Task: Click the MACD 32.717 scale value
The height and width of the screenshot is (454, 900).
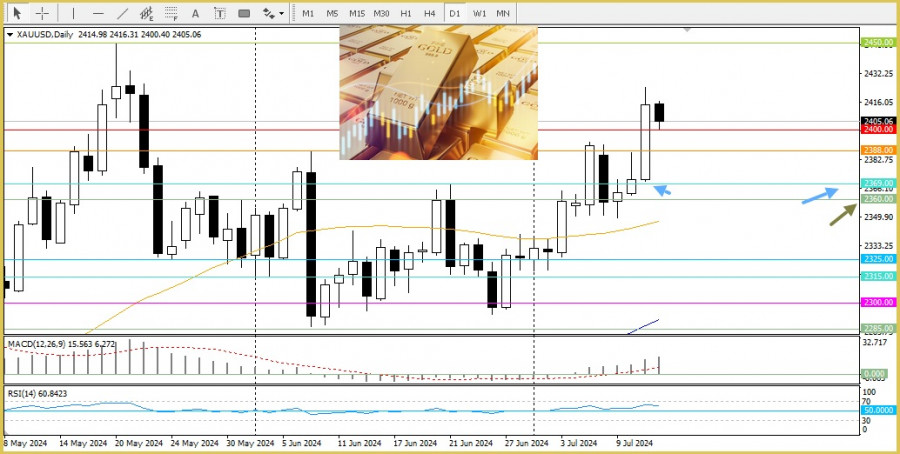Action: (875, 343)
